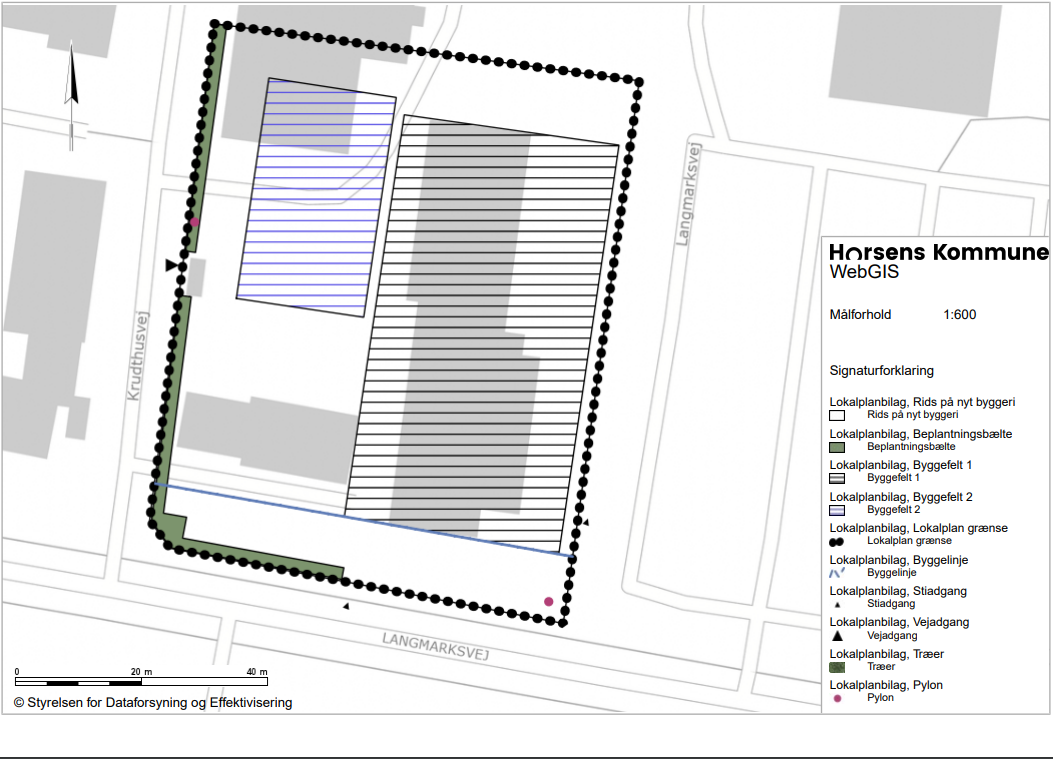This screenshot has width=1053, height=759.
Task: Click the Målforhold 1:600 scale value
Action: [x=959, y=315]
